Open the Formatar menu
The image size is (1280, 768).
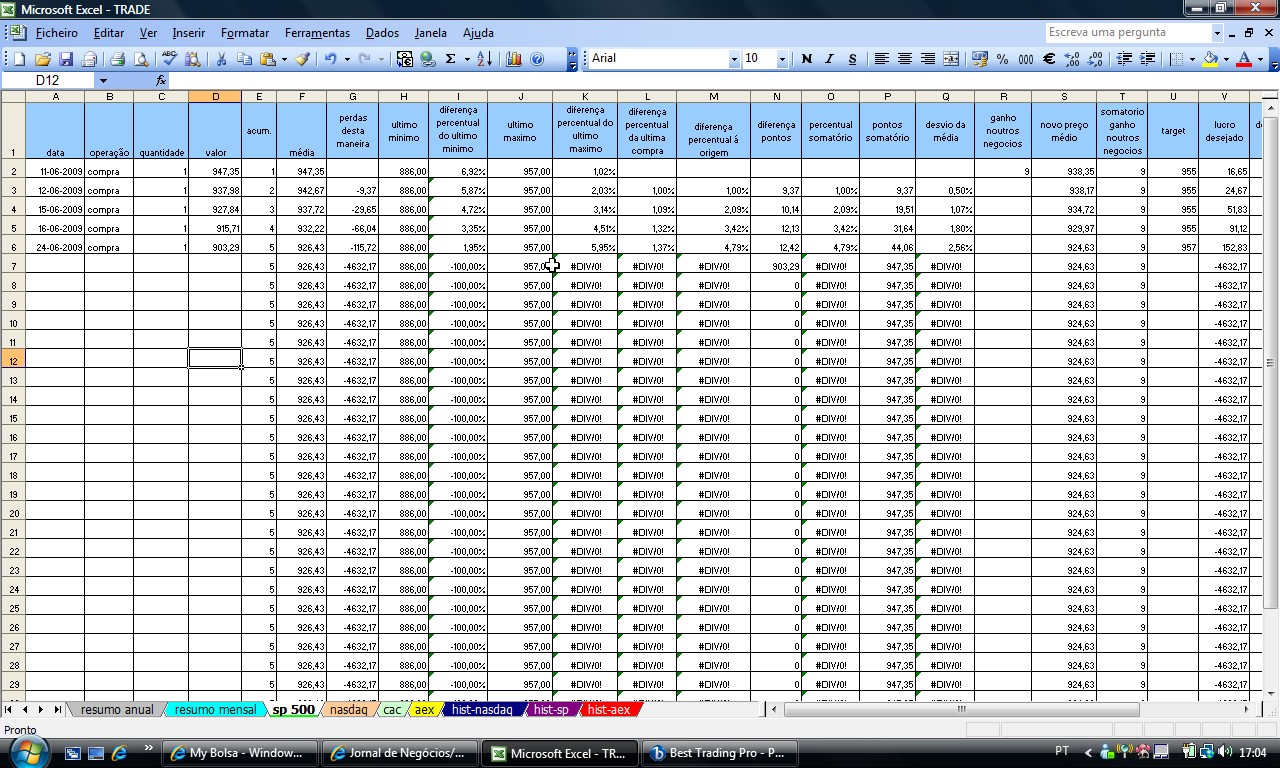[245, 33]
